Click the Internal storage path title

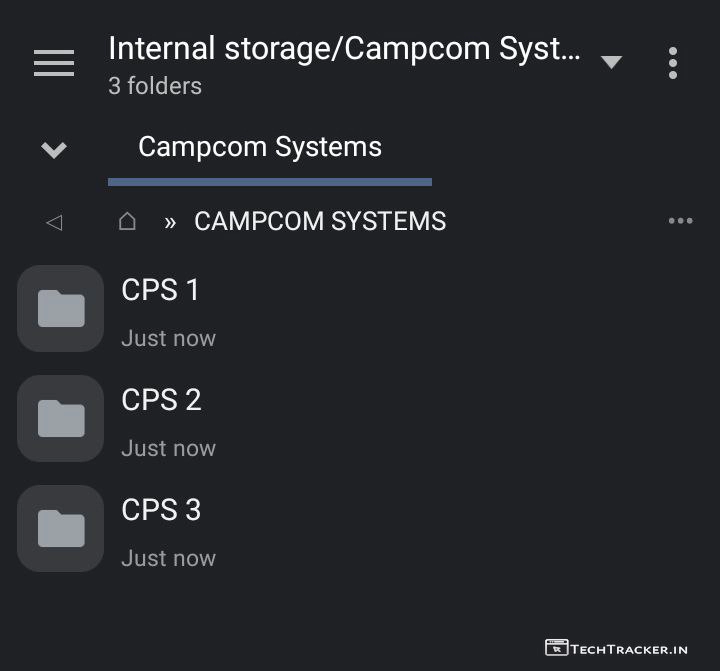click(x=343, y=48)
